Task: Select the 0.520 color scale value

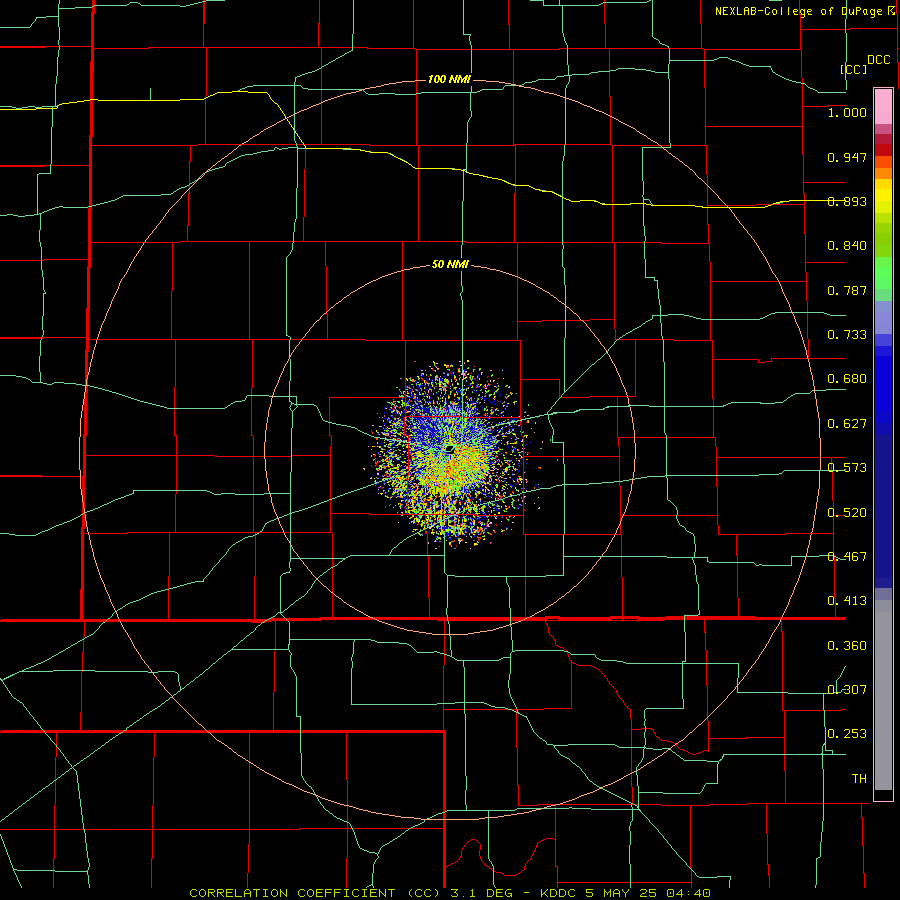Action: [x=847, y=513]
